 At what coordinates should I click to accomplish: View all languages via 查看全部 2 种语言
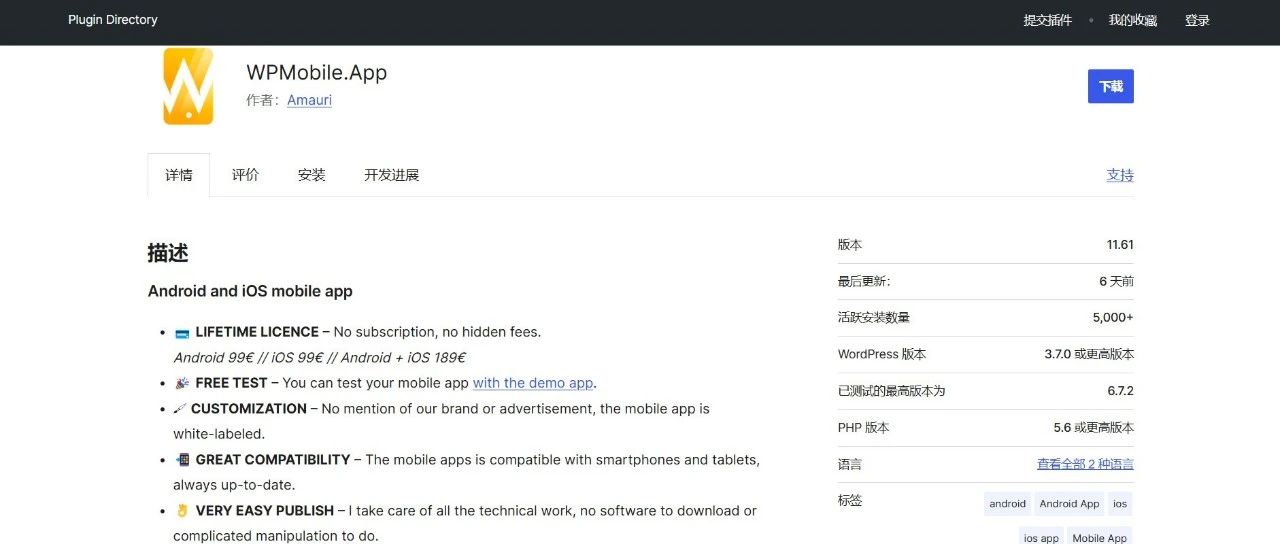[x=1085, y=464]
